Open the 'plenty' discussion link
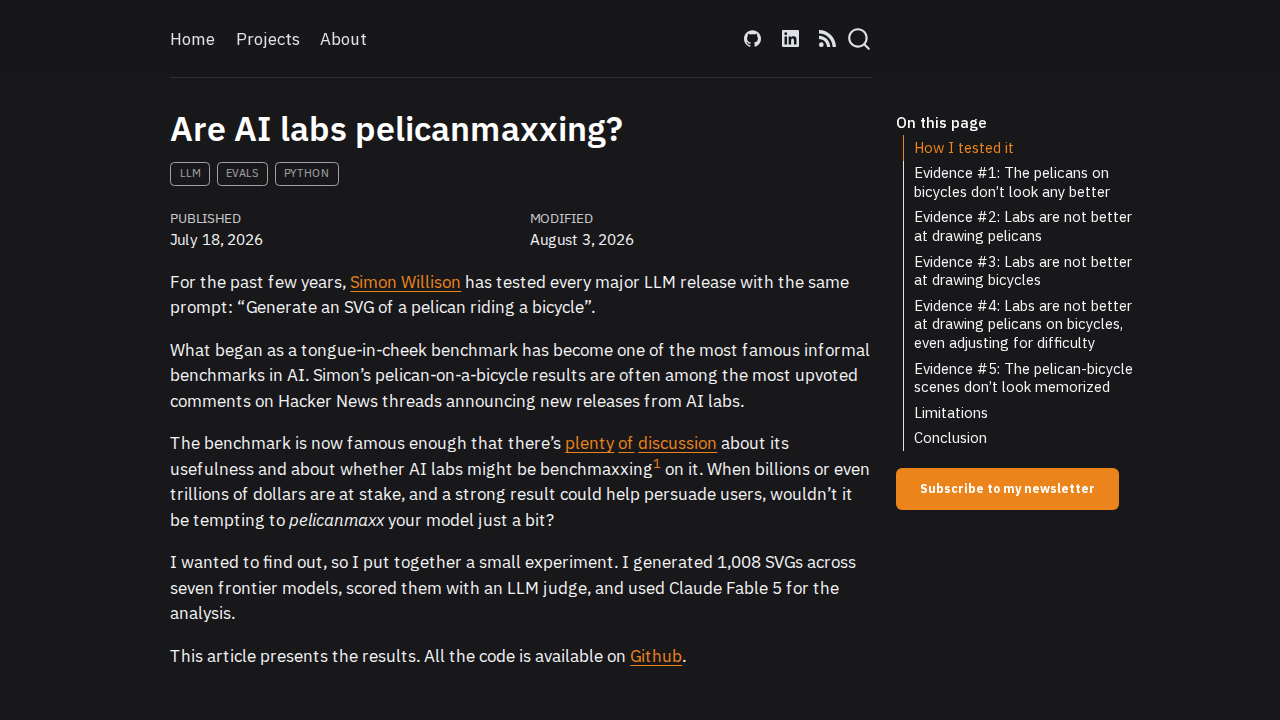This screenshot has height=720, width=1280. pos(589,443)
